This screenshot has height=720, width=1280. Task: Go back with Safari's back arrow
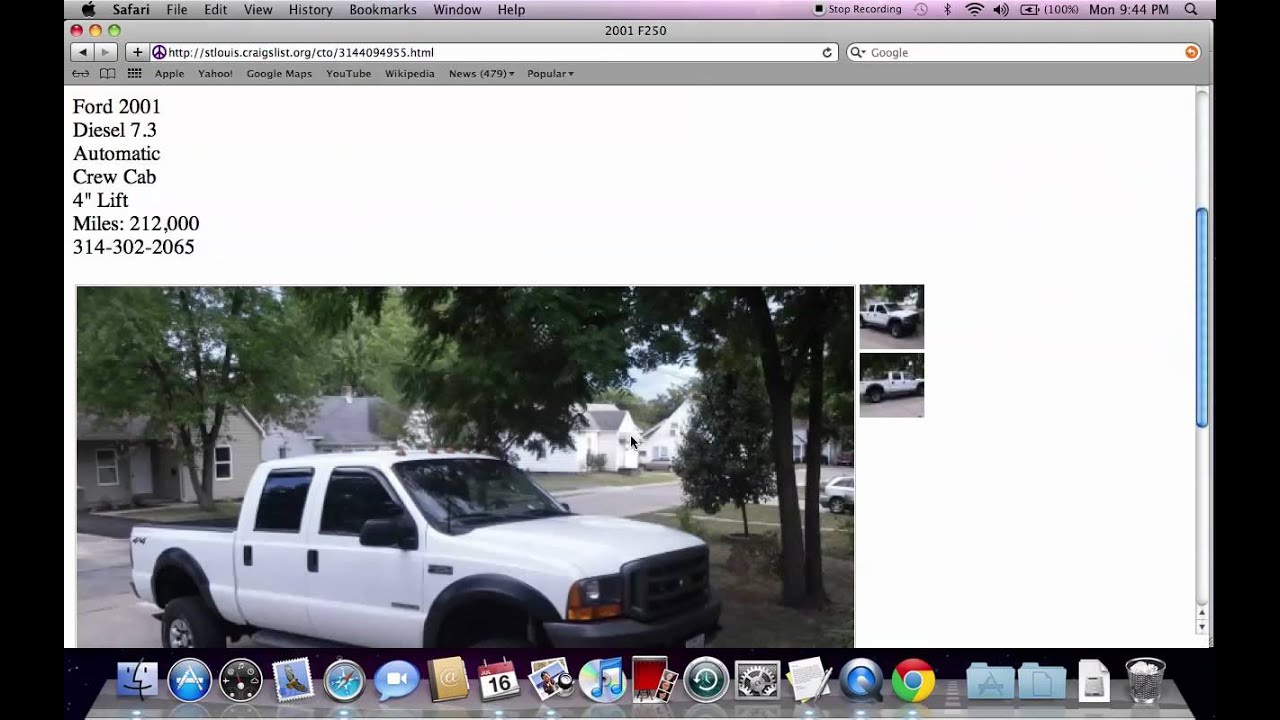[x=82, y=52]
